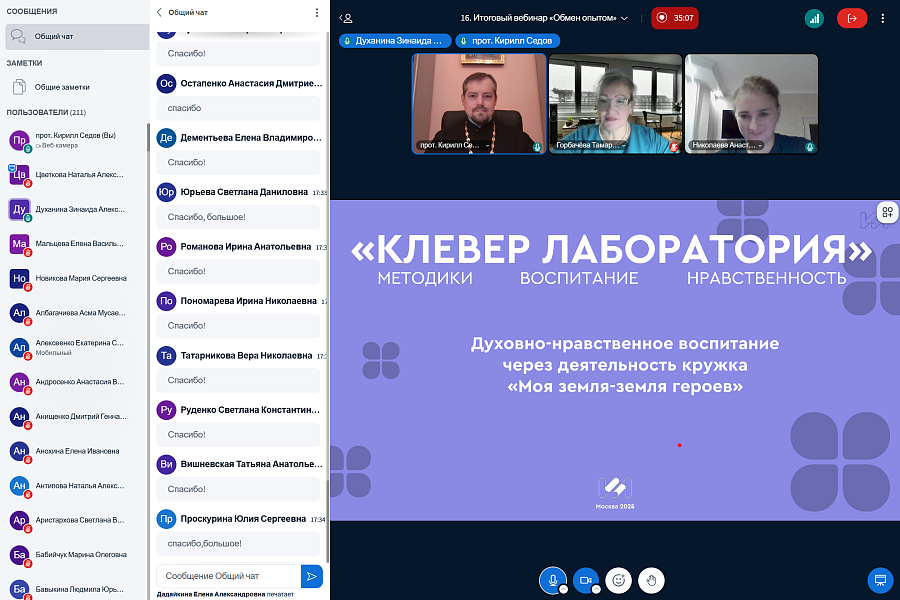The height and width of the screenshot is (600, 900).
Task: Click Проскурина Юлия Сергеевна chat avatar
Action: 166,519
